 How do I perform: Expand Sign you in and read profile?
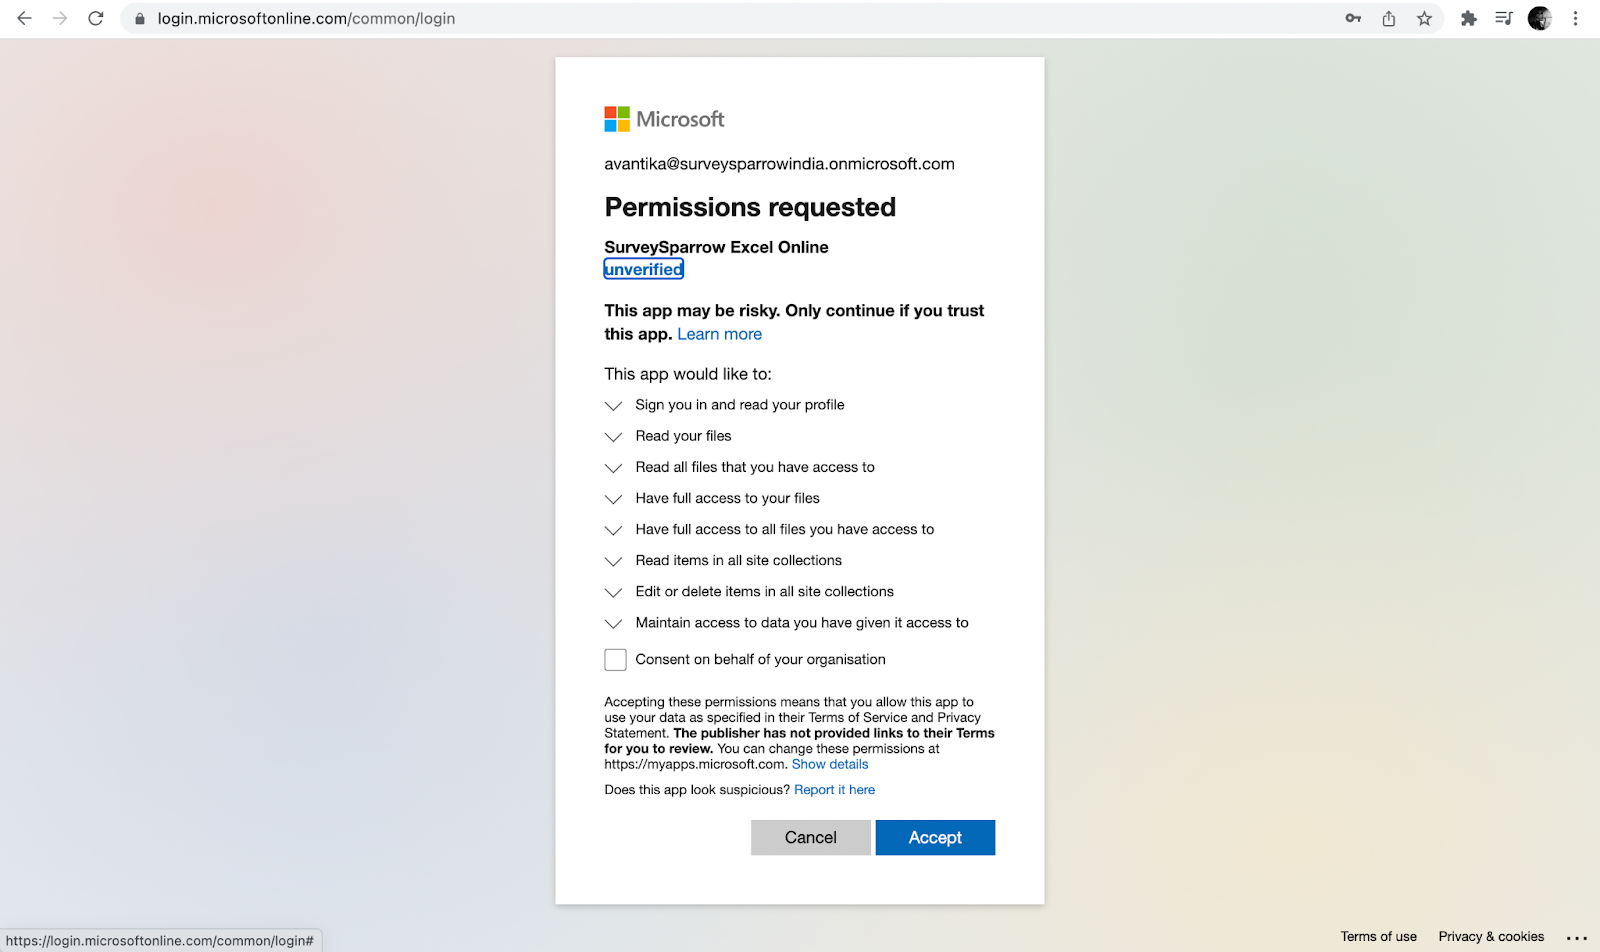tap(614, 406)
